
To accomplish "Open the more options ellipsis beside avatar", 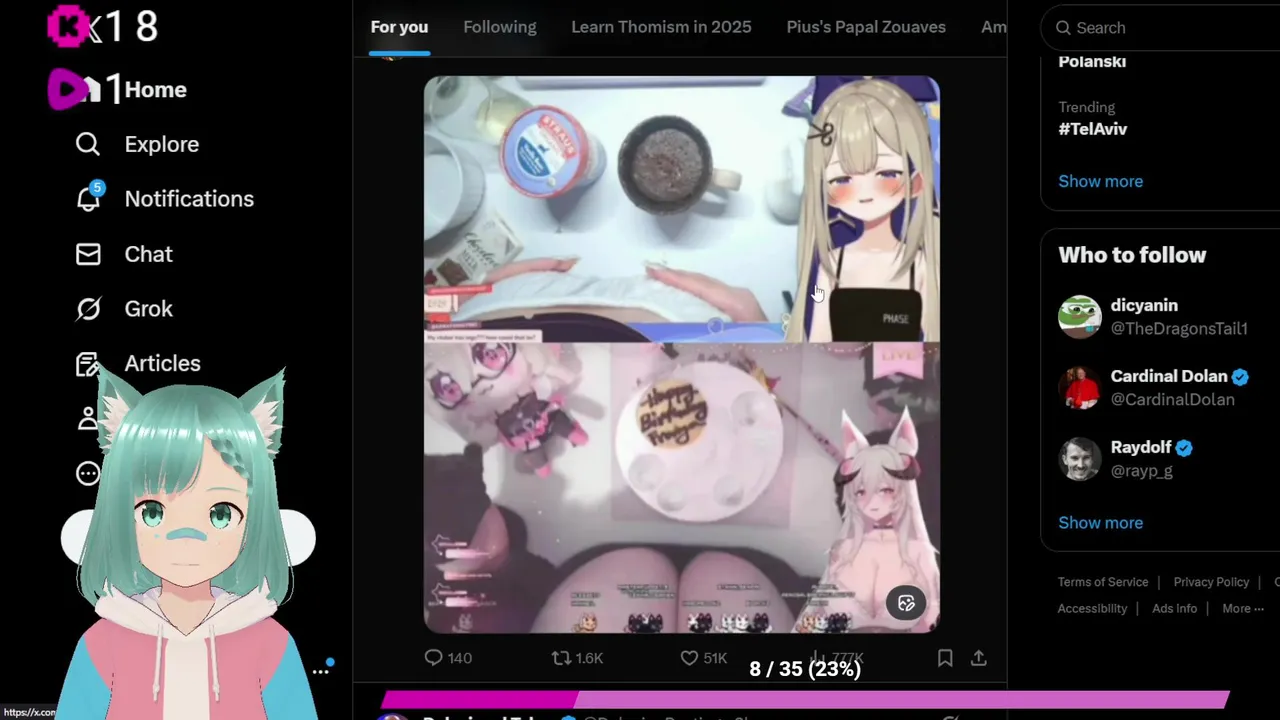I will pyautogui.click(x=320, y=671).
